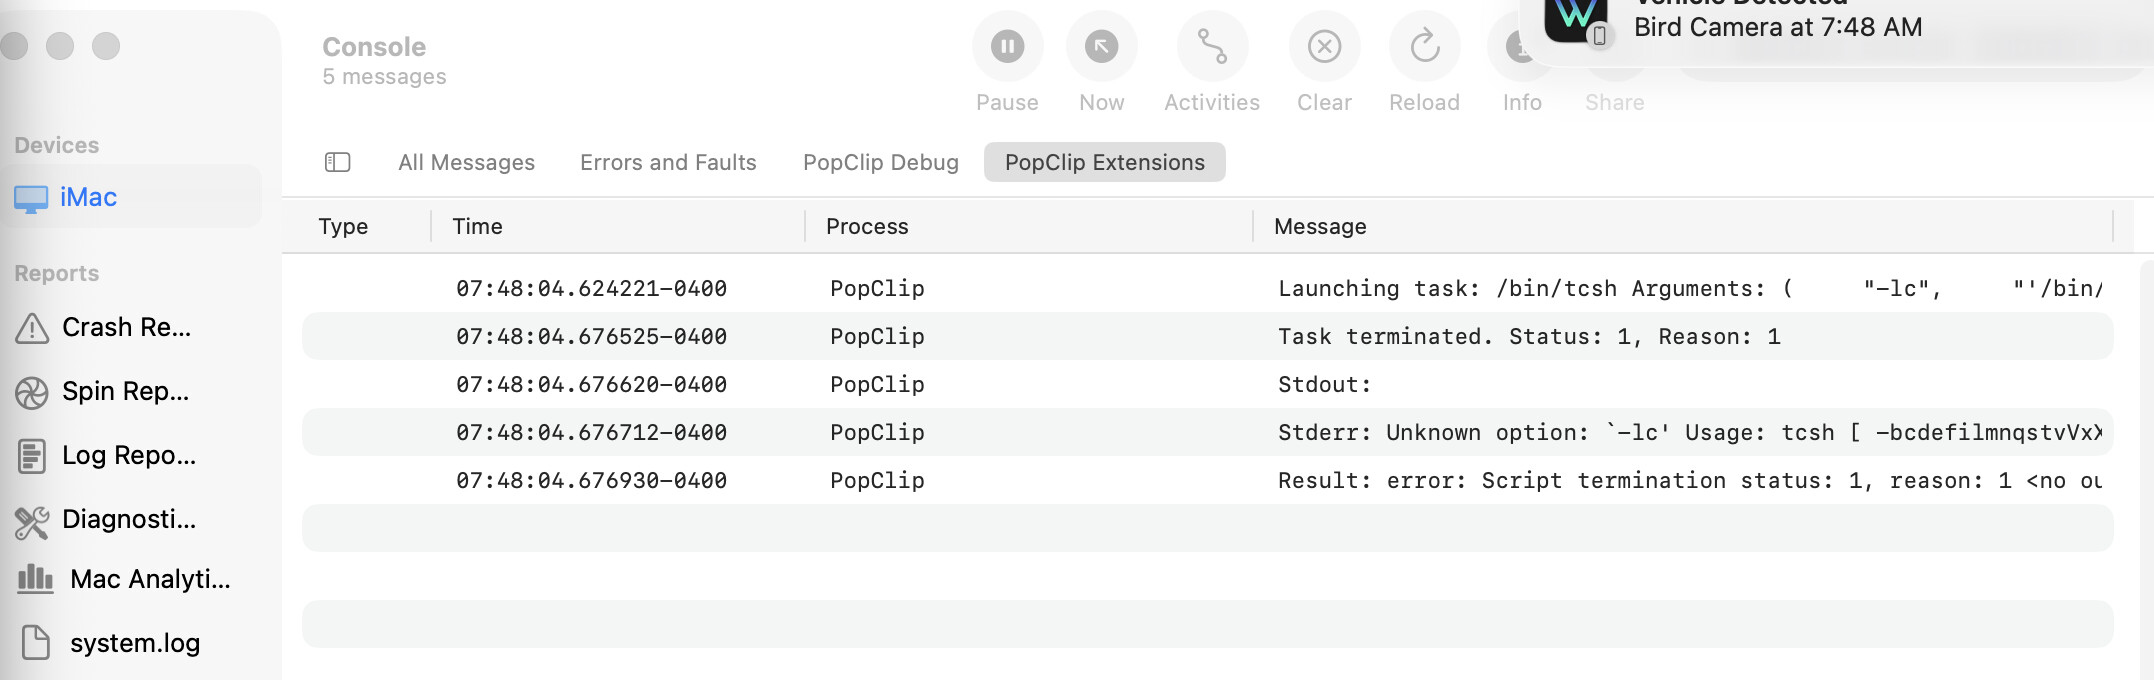The width and height of the screenshot is (2154, 680).
Task: Clear all console messages
Action: (1324, 47)
